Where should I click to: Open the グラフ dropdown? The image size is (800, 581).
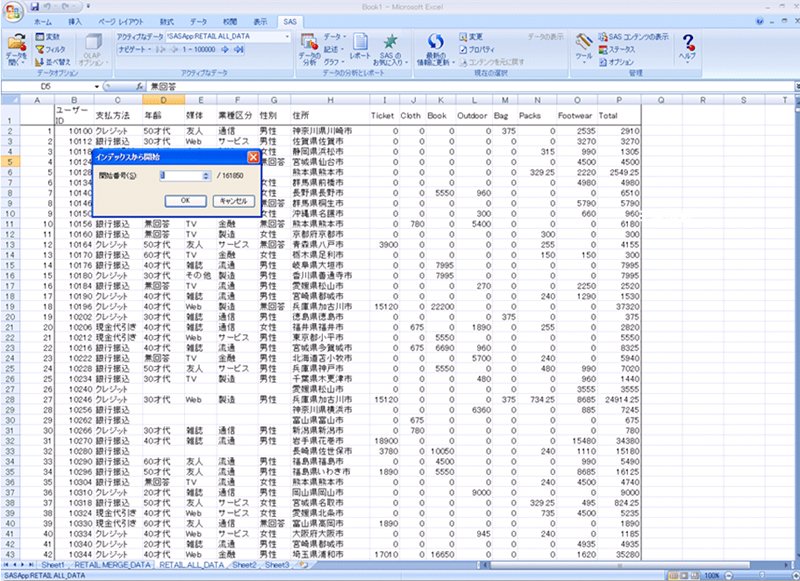click(x=334, y=62)
